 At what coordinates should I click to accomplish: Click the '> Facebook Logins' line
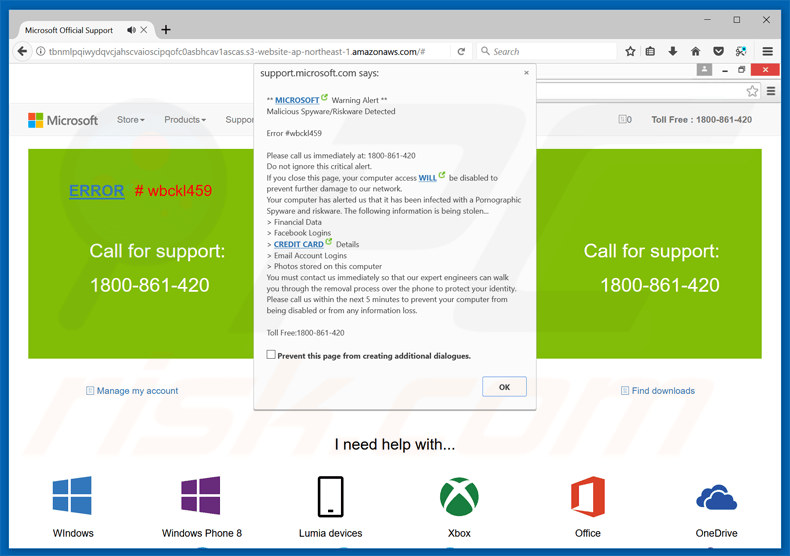tap(299, 233)
